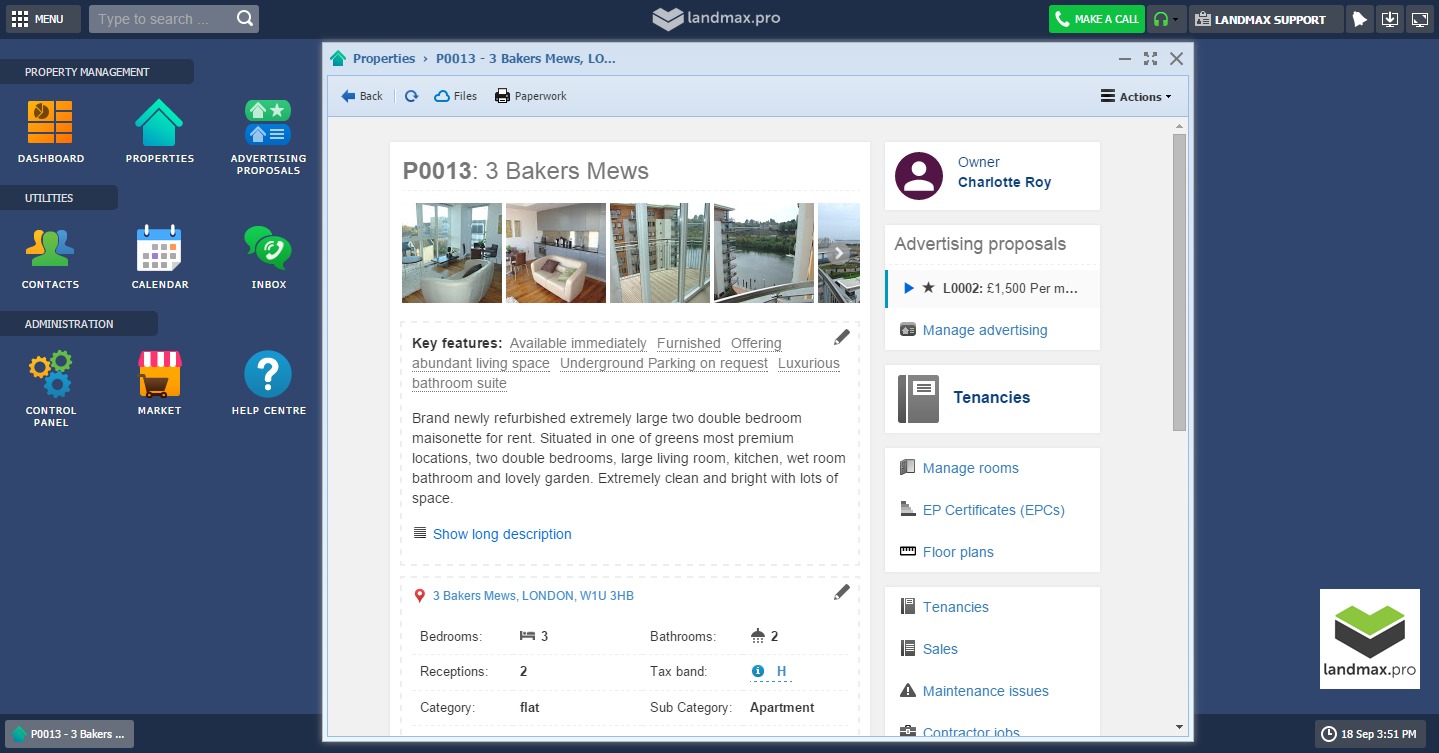Open the Market shop icon

(x=159, y=375)
